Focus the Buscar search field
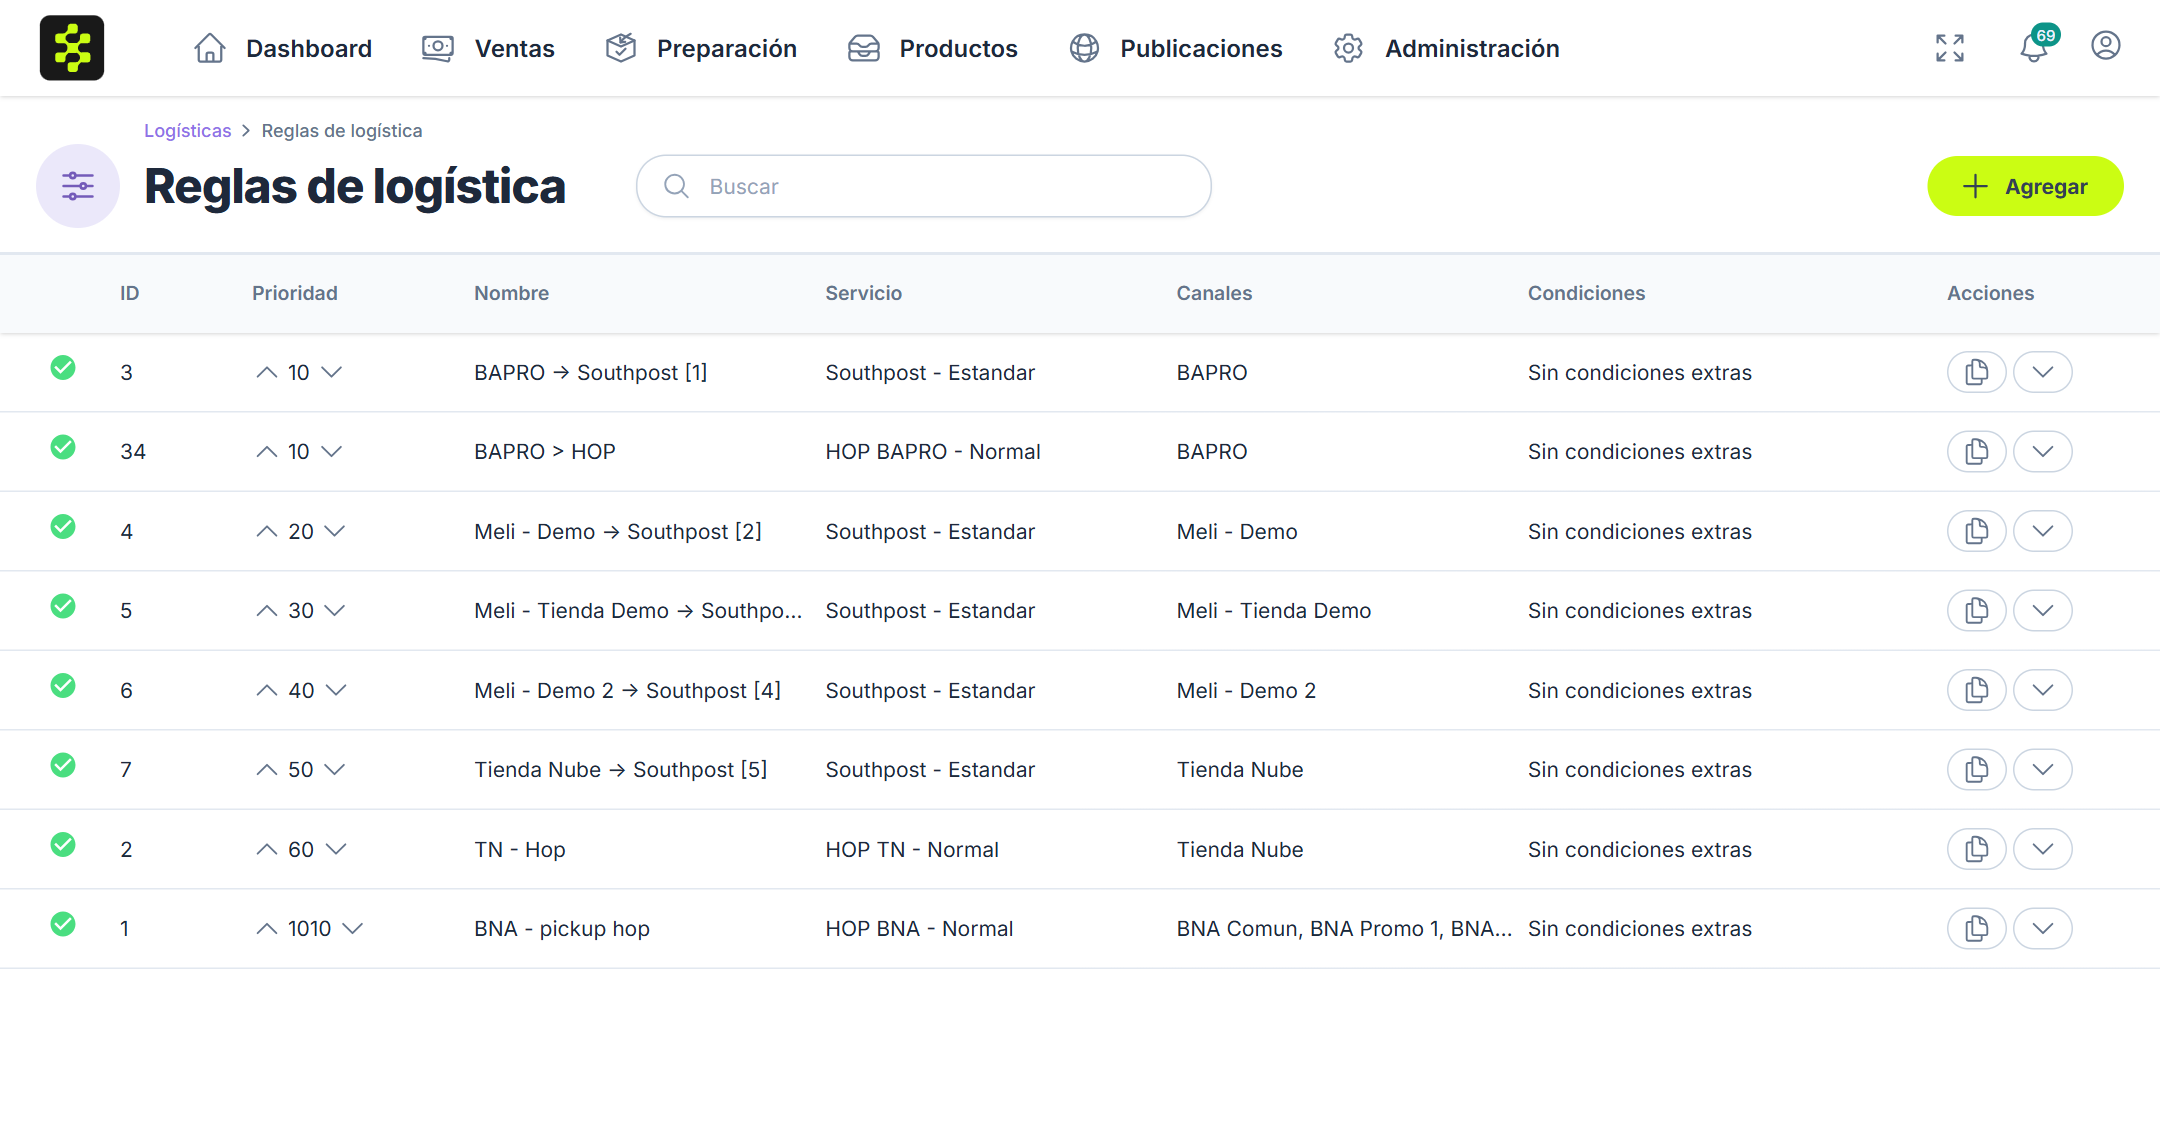Image resolution: width=2160 pixels, height=1140 pixels. [x=923, y=186]
